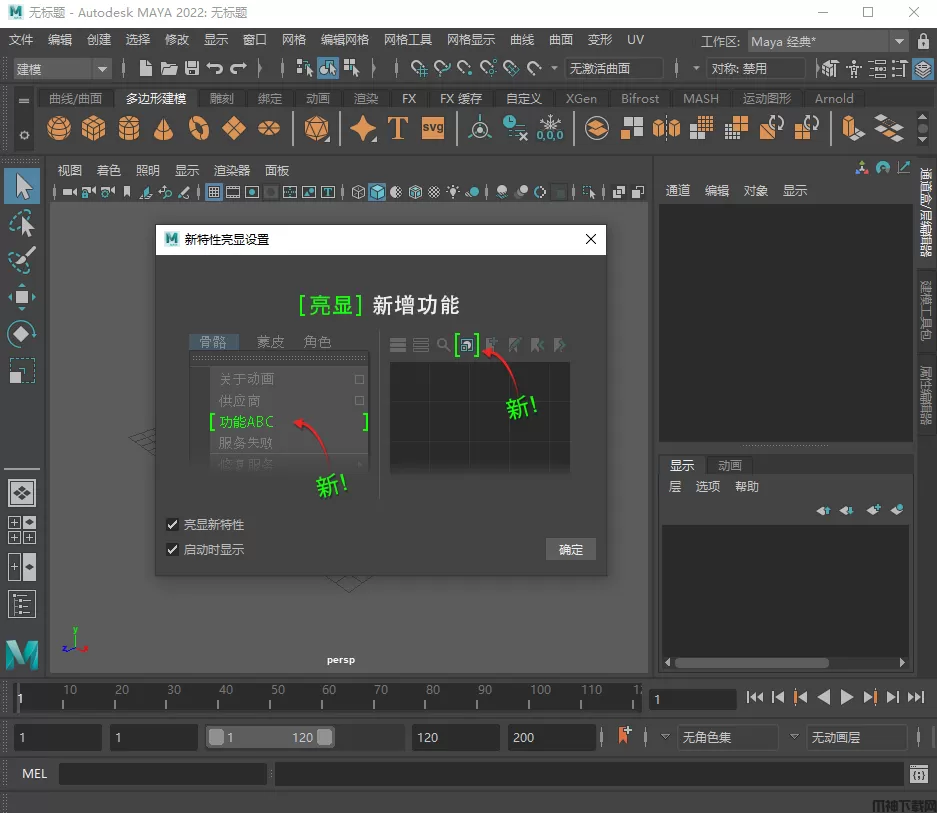Viewport: 937px width, 813px height.
Task: Activate the Rotate tool in toolbox
Action: (x=22, y=334)
